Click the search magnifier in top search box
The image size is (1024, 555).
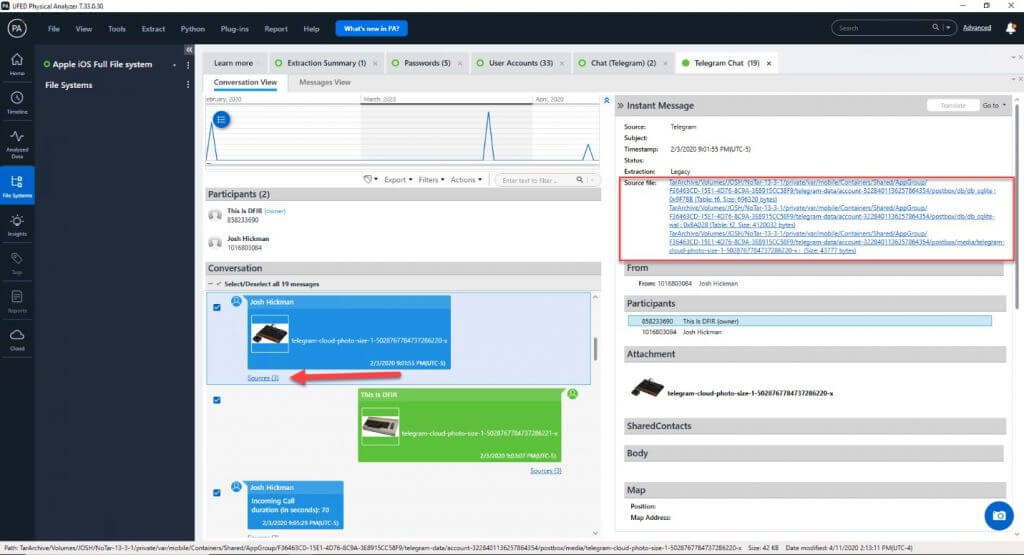pyautogui.click(x=935, y=27)
